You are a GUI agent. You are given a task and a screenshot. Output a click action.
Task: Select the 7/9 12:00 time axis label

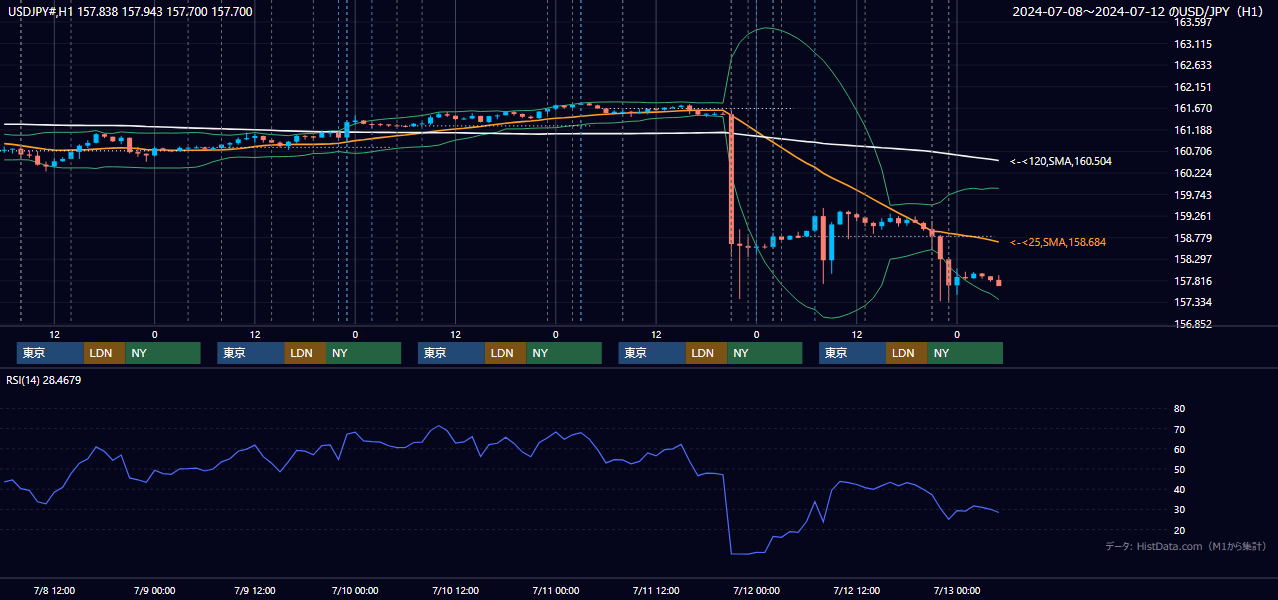[x=255, y=590]
